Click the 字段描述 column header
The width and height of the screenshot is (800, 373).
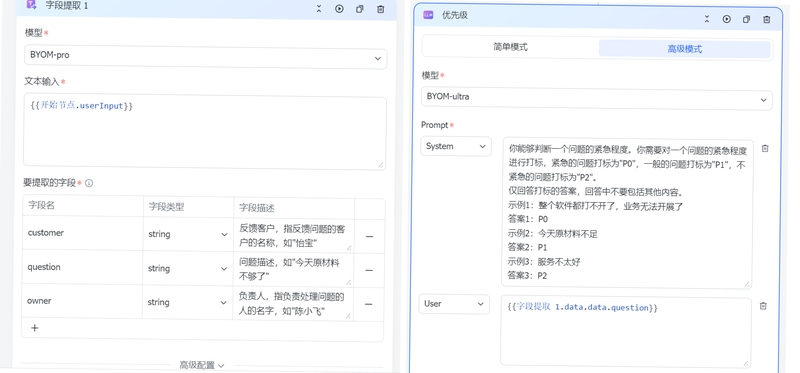tap(257, 208)
